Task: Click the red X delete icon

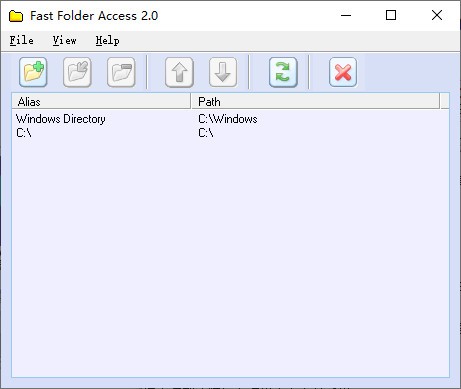Action: tap(343, 72)
